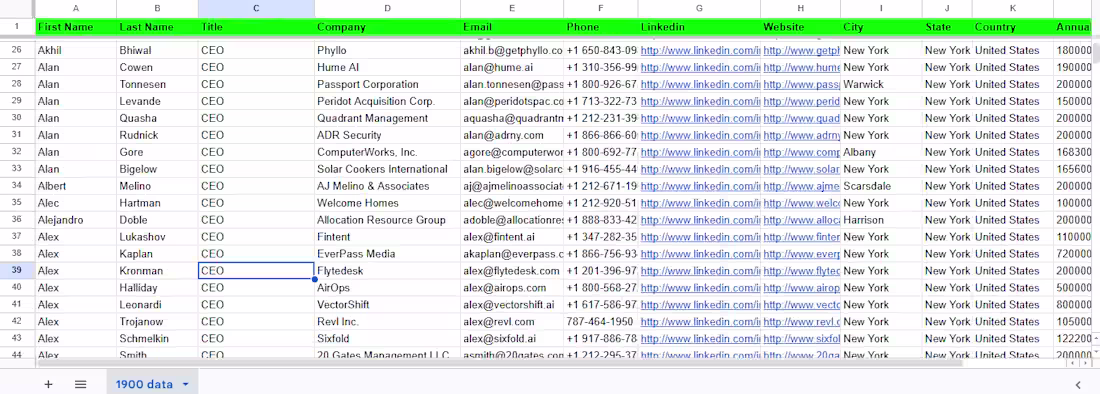The image size is (1100, 394).
Task: Select row 26 header
Action: (17, 50)
